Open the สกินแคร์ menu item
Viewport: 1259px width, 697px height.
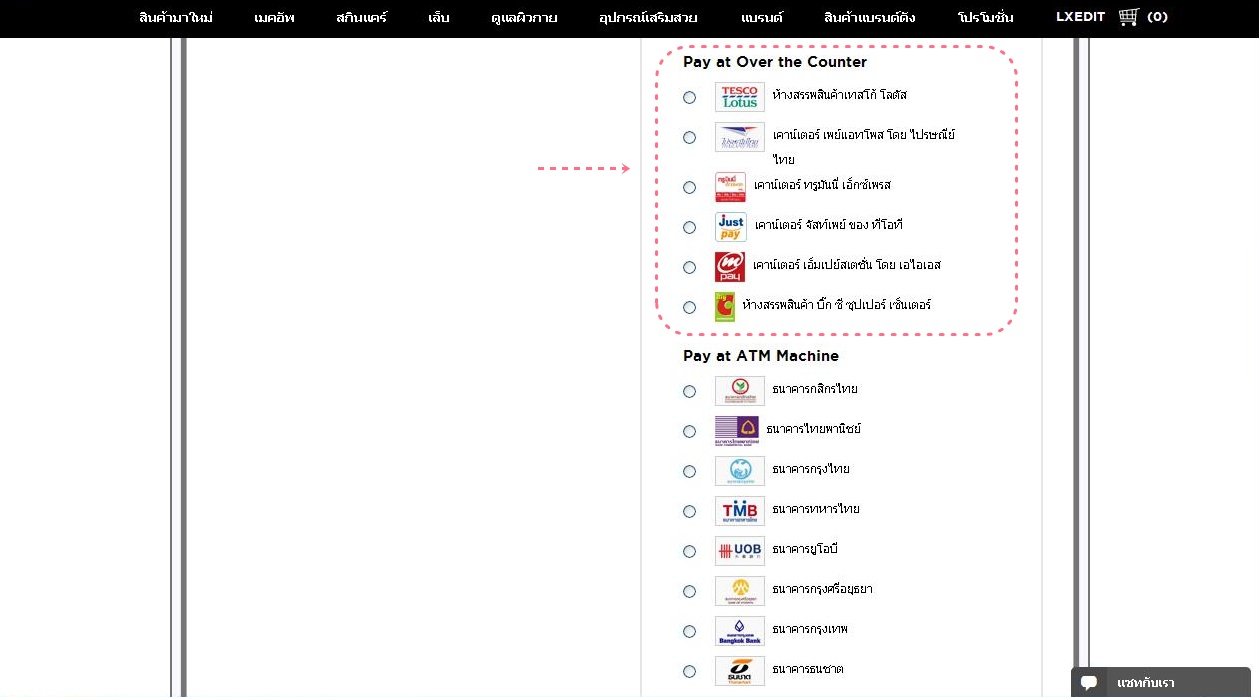click(361, 18)
